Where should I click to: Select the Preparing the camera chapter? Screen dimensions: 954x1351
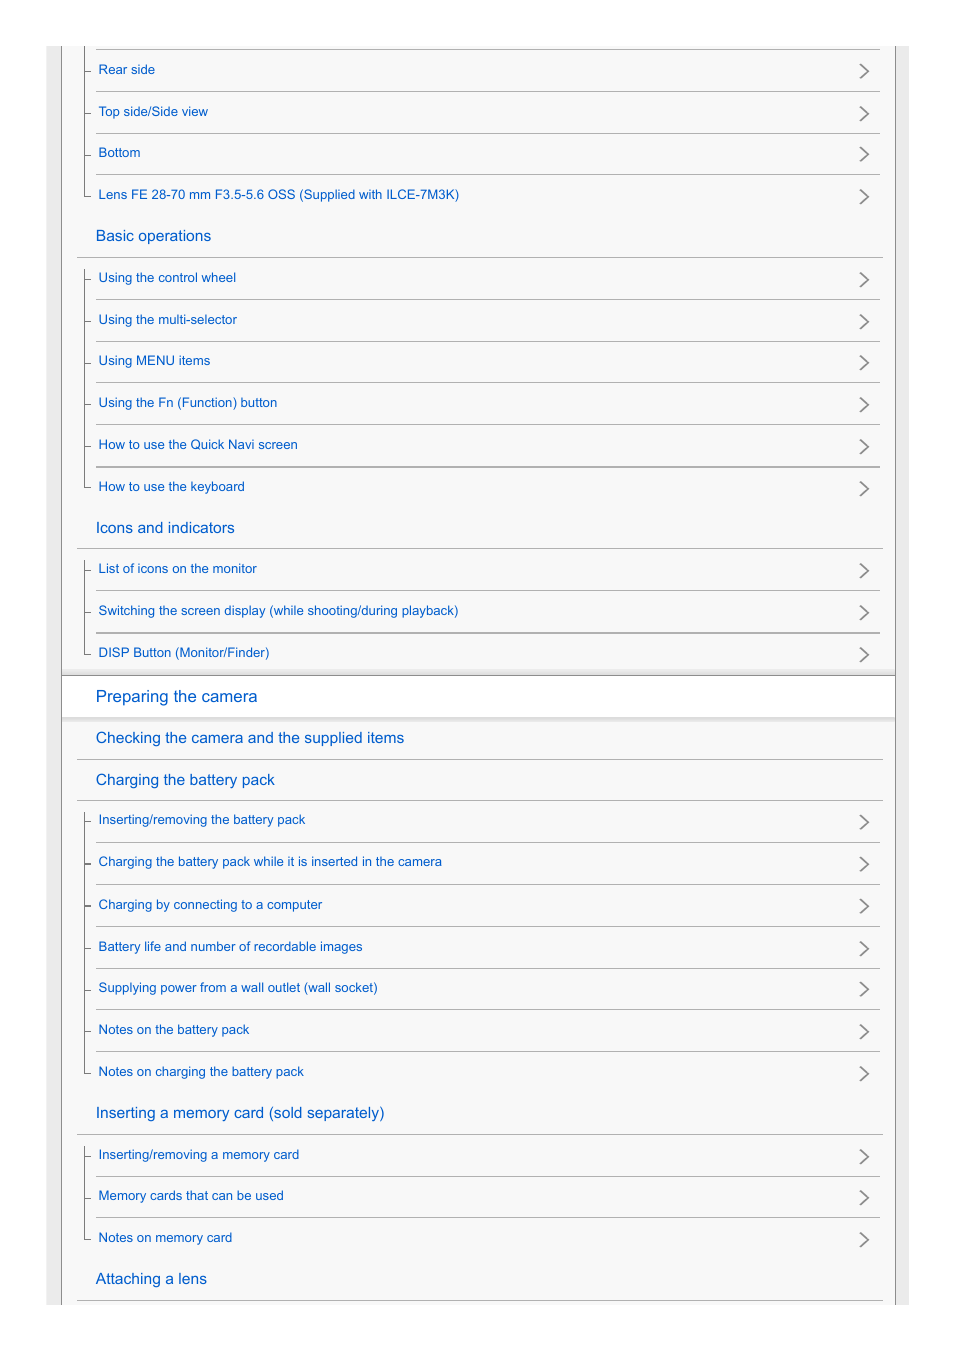[176, 697]
